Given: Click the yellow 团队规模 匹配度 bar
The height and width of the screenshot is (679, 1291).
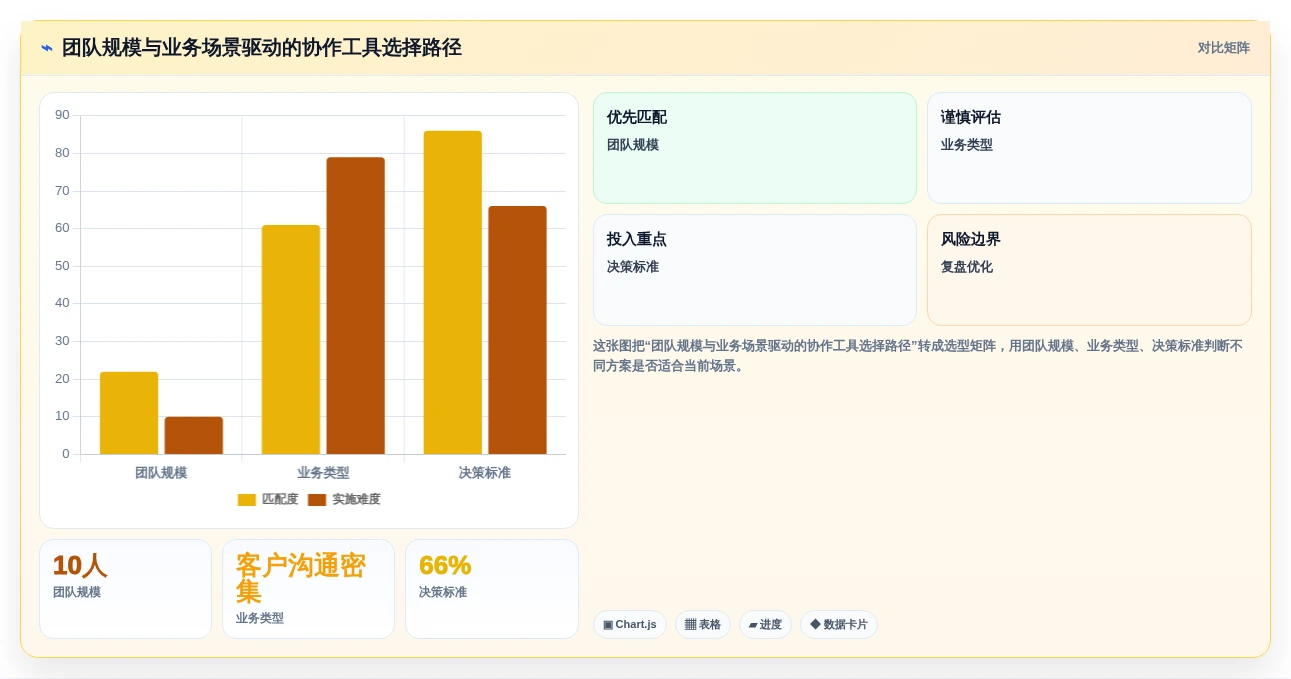Looking at the screenshot, I should pyautogui.click(x=129, y=413).
